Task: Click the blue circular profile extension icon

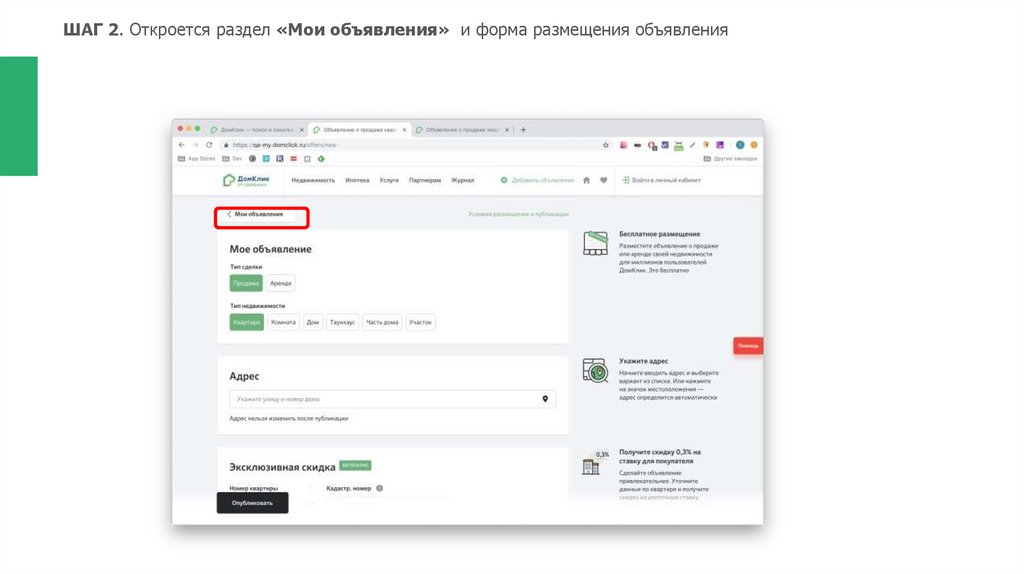Action: [x=740, y=145]
